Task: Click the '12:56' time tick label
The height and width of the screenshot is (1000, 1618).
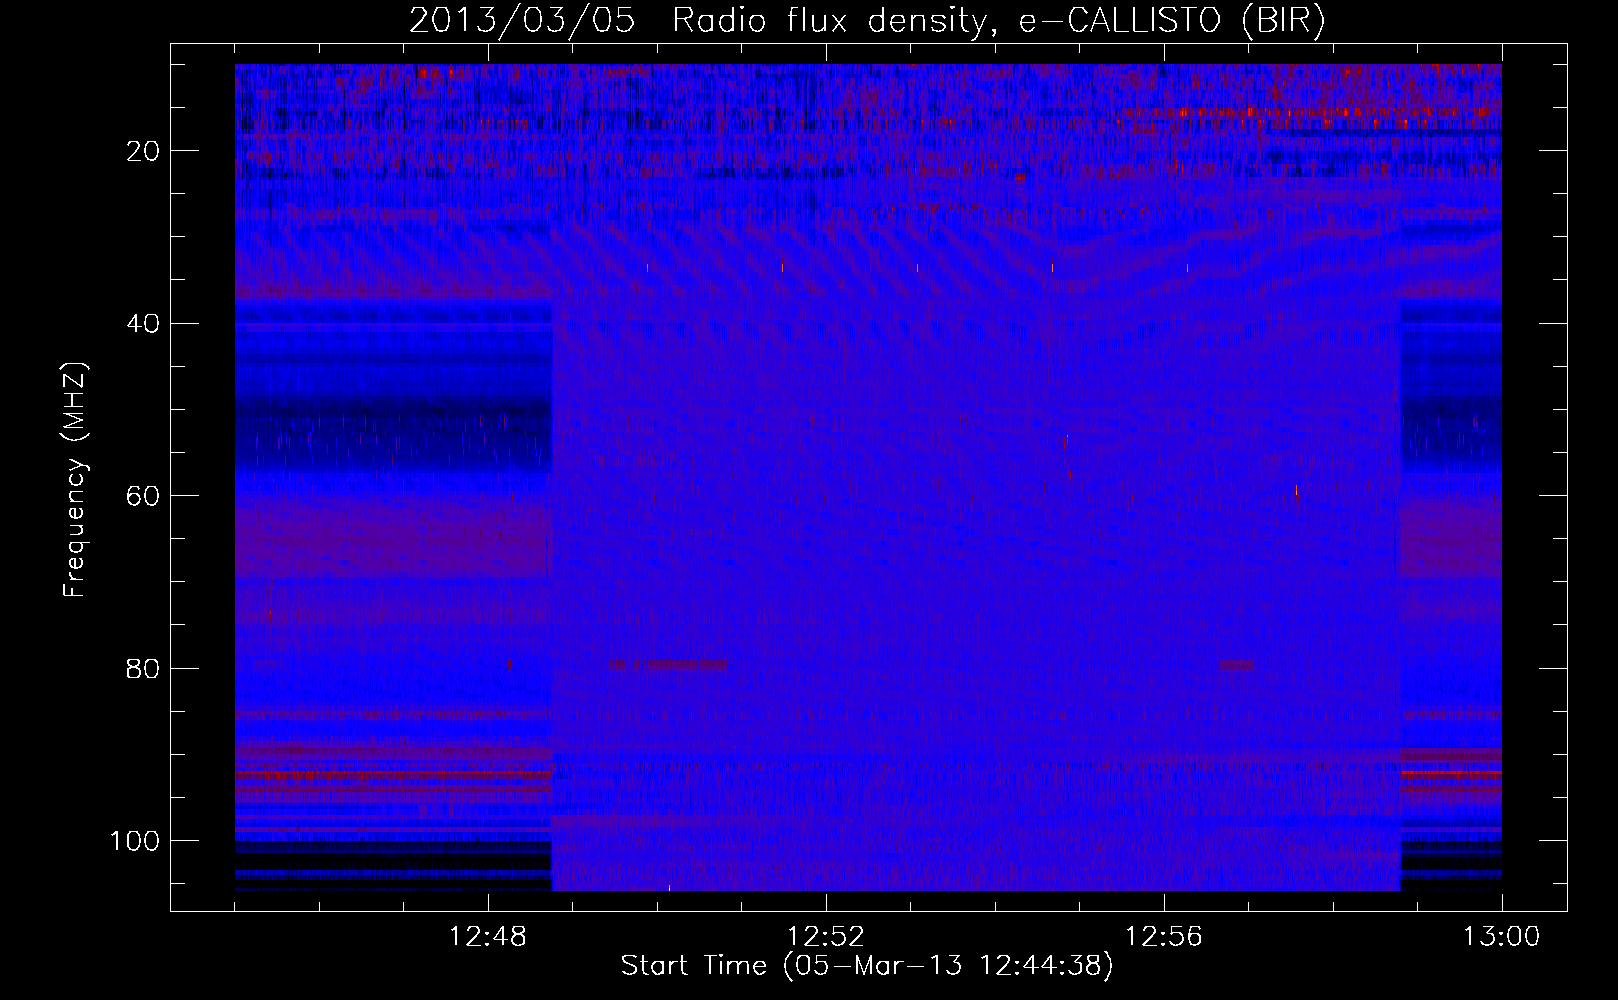Action: point(1164,937)
